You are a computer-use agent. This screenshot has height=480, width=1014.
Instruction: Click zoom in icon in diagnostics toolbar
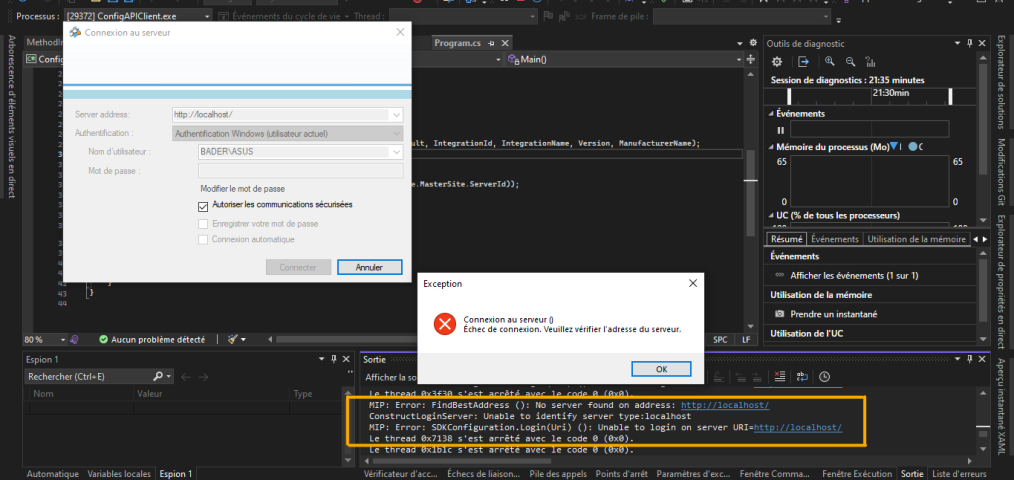(x=831, y=62)
